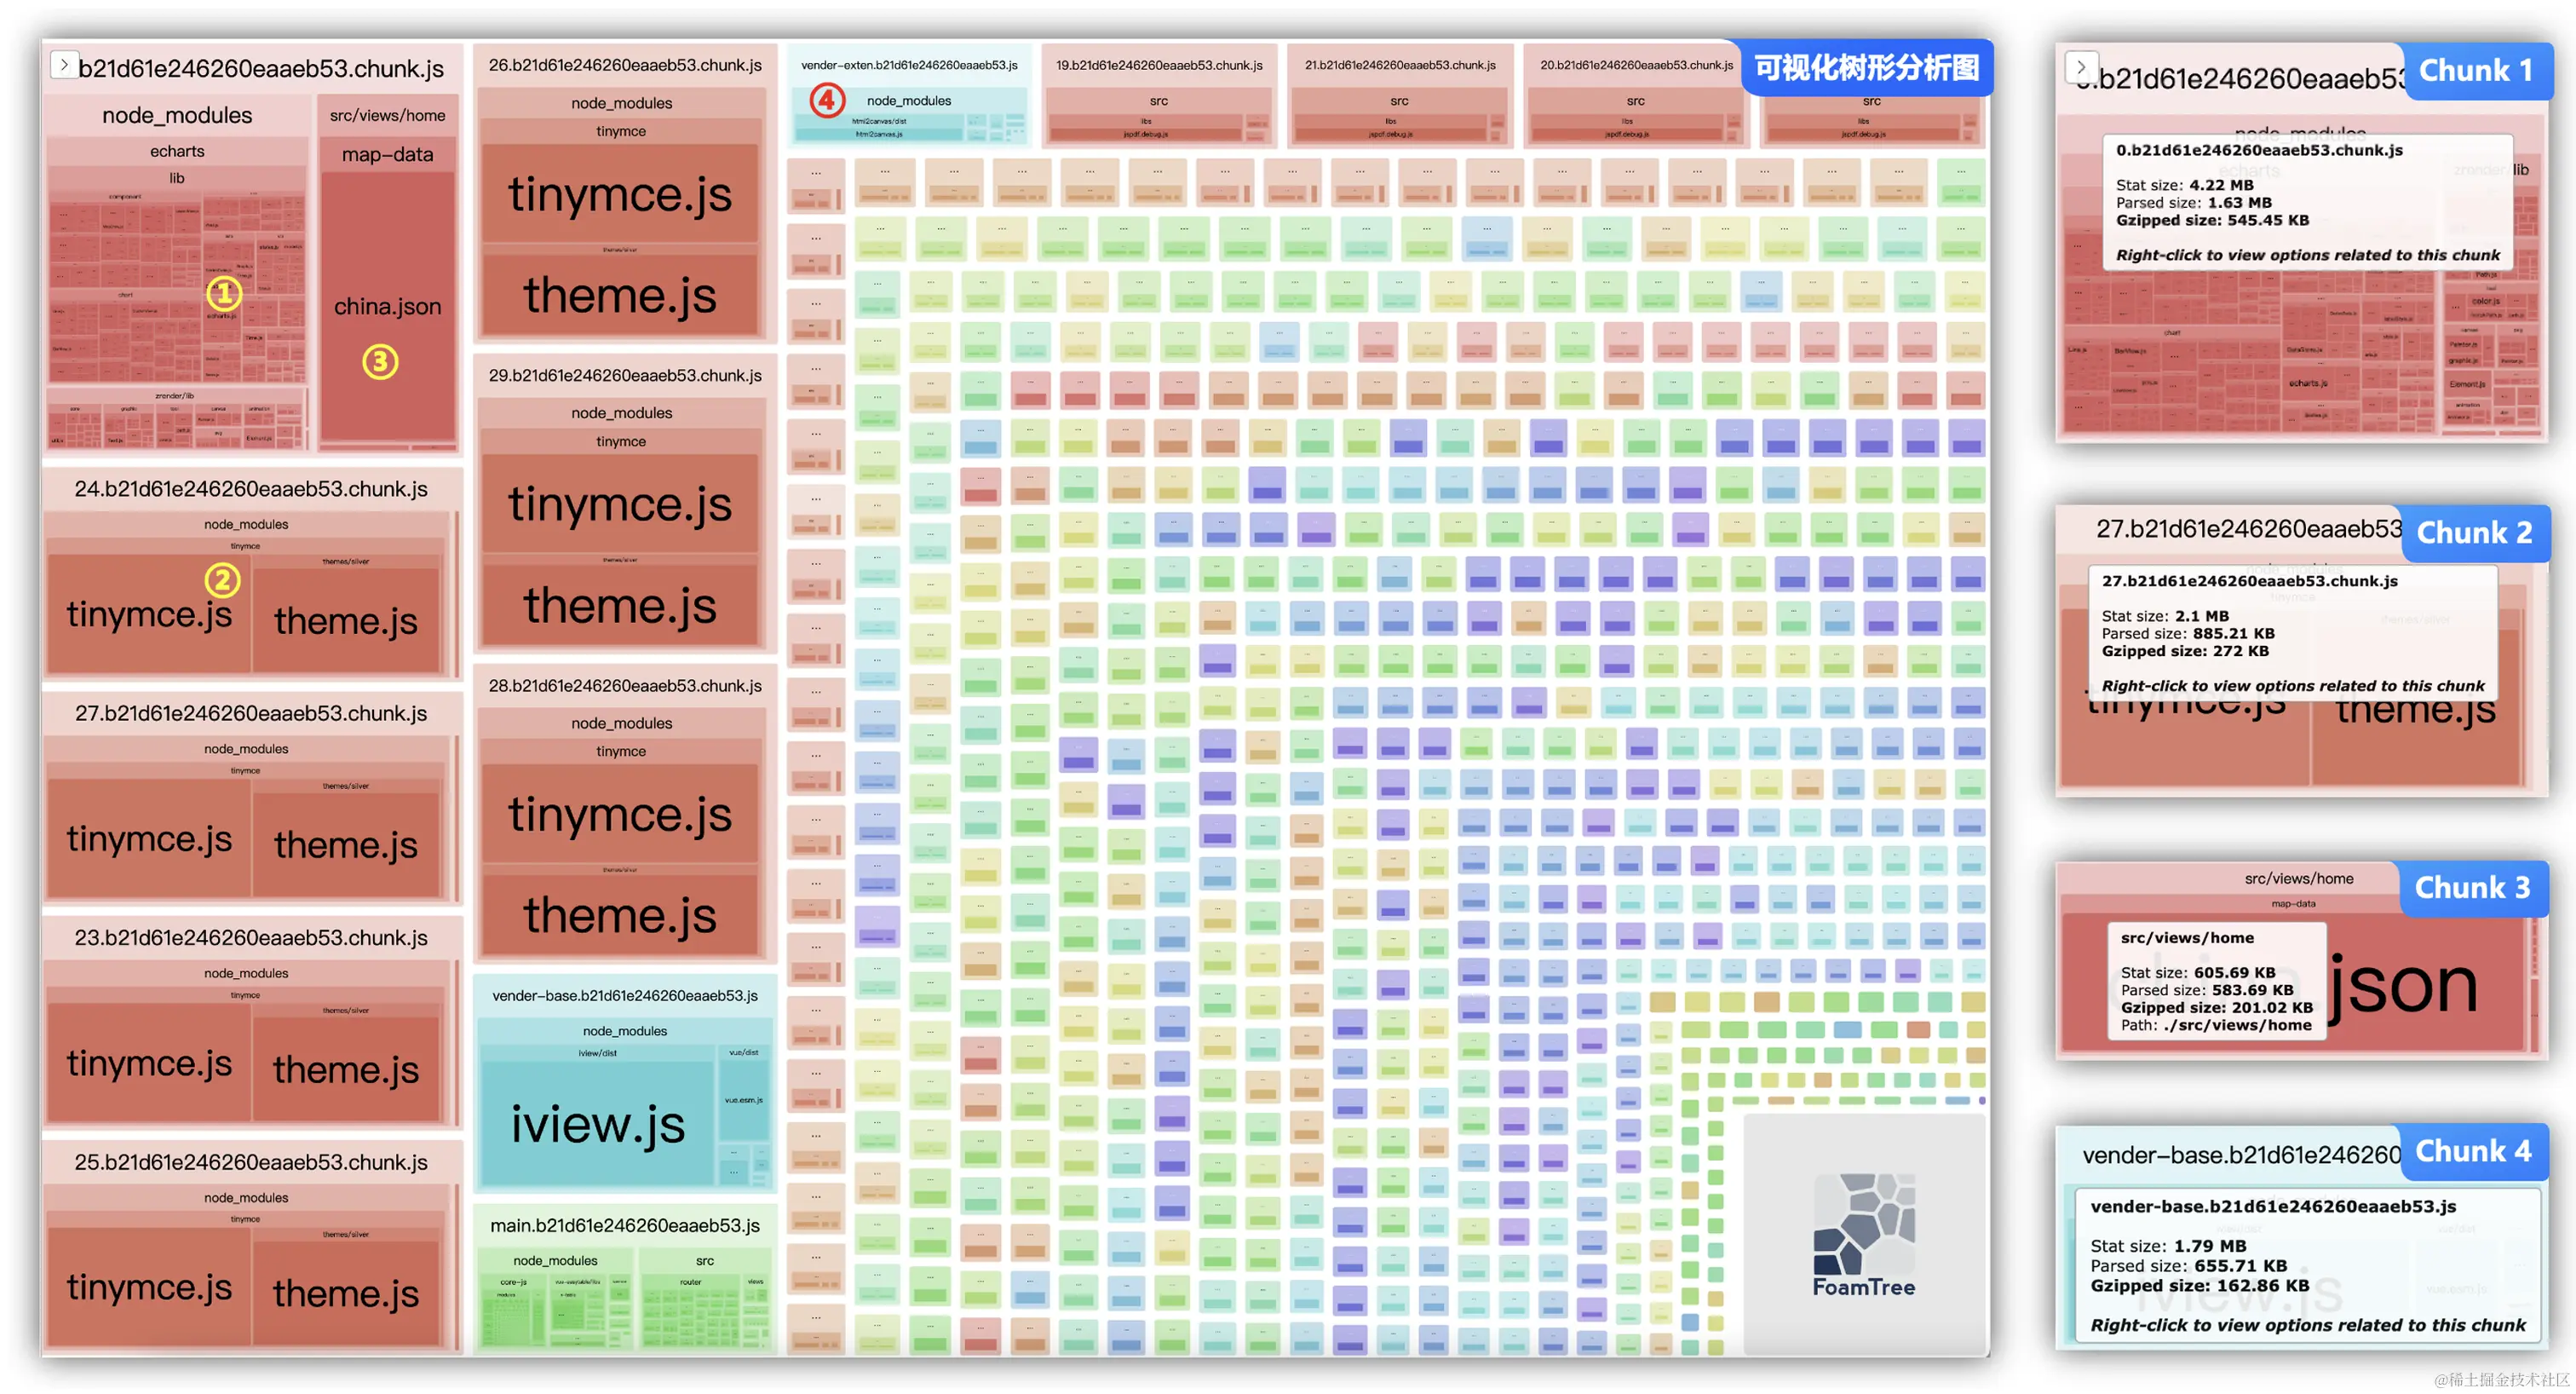Image resolution: width=2576 pixels, height=1394 pixels.
Task: Select src group inside chunk 19
Action: coord(1159,101)
